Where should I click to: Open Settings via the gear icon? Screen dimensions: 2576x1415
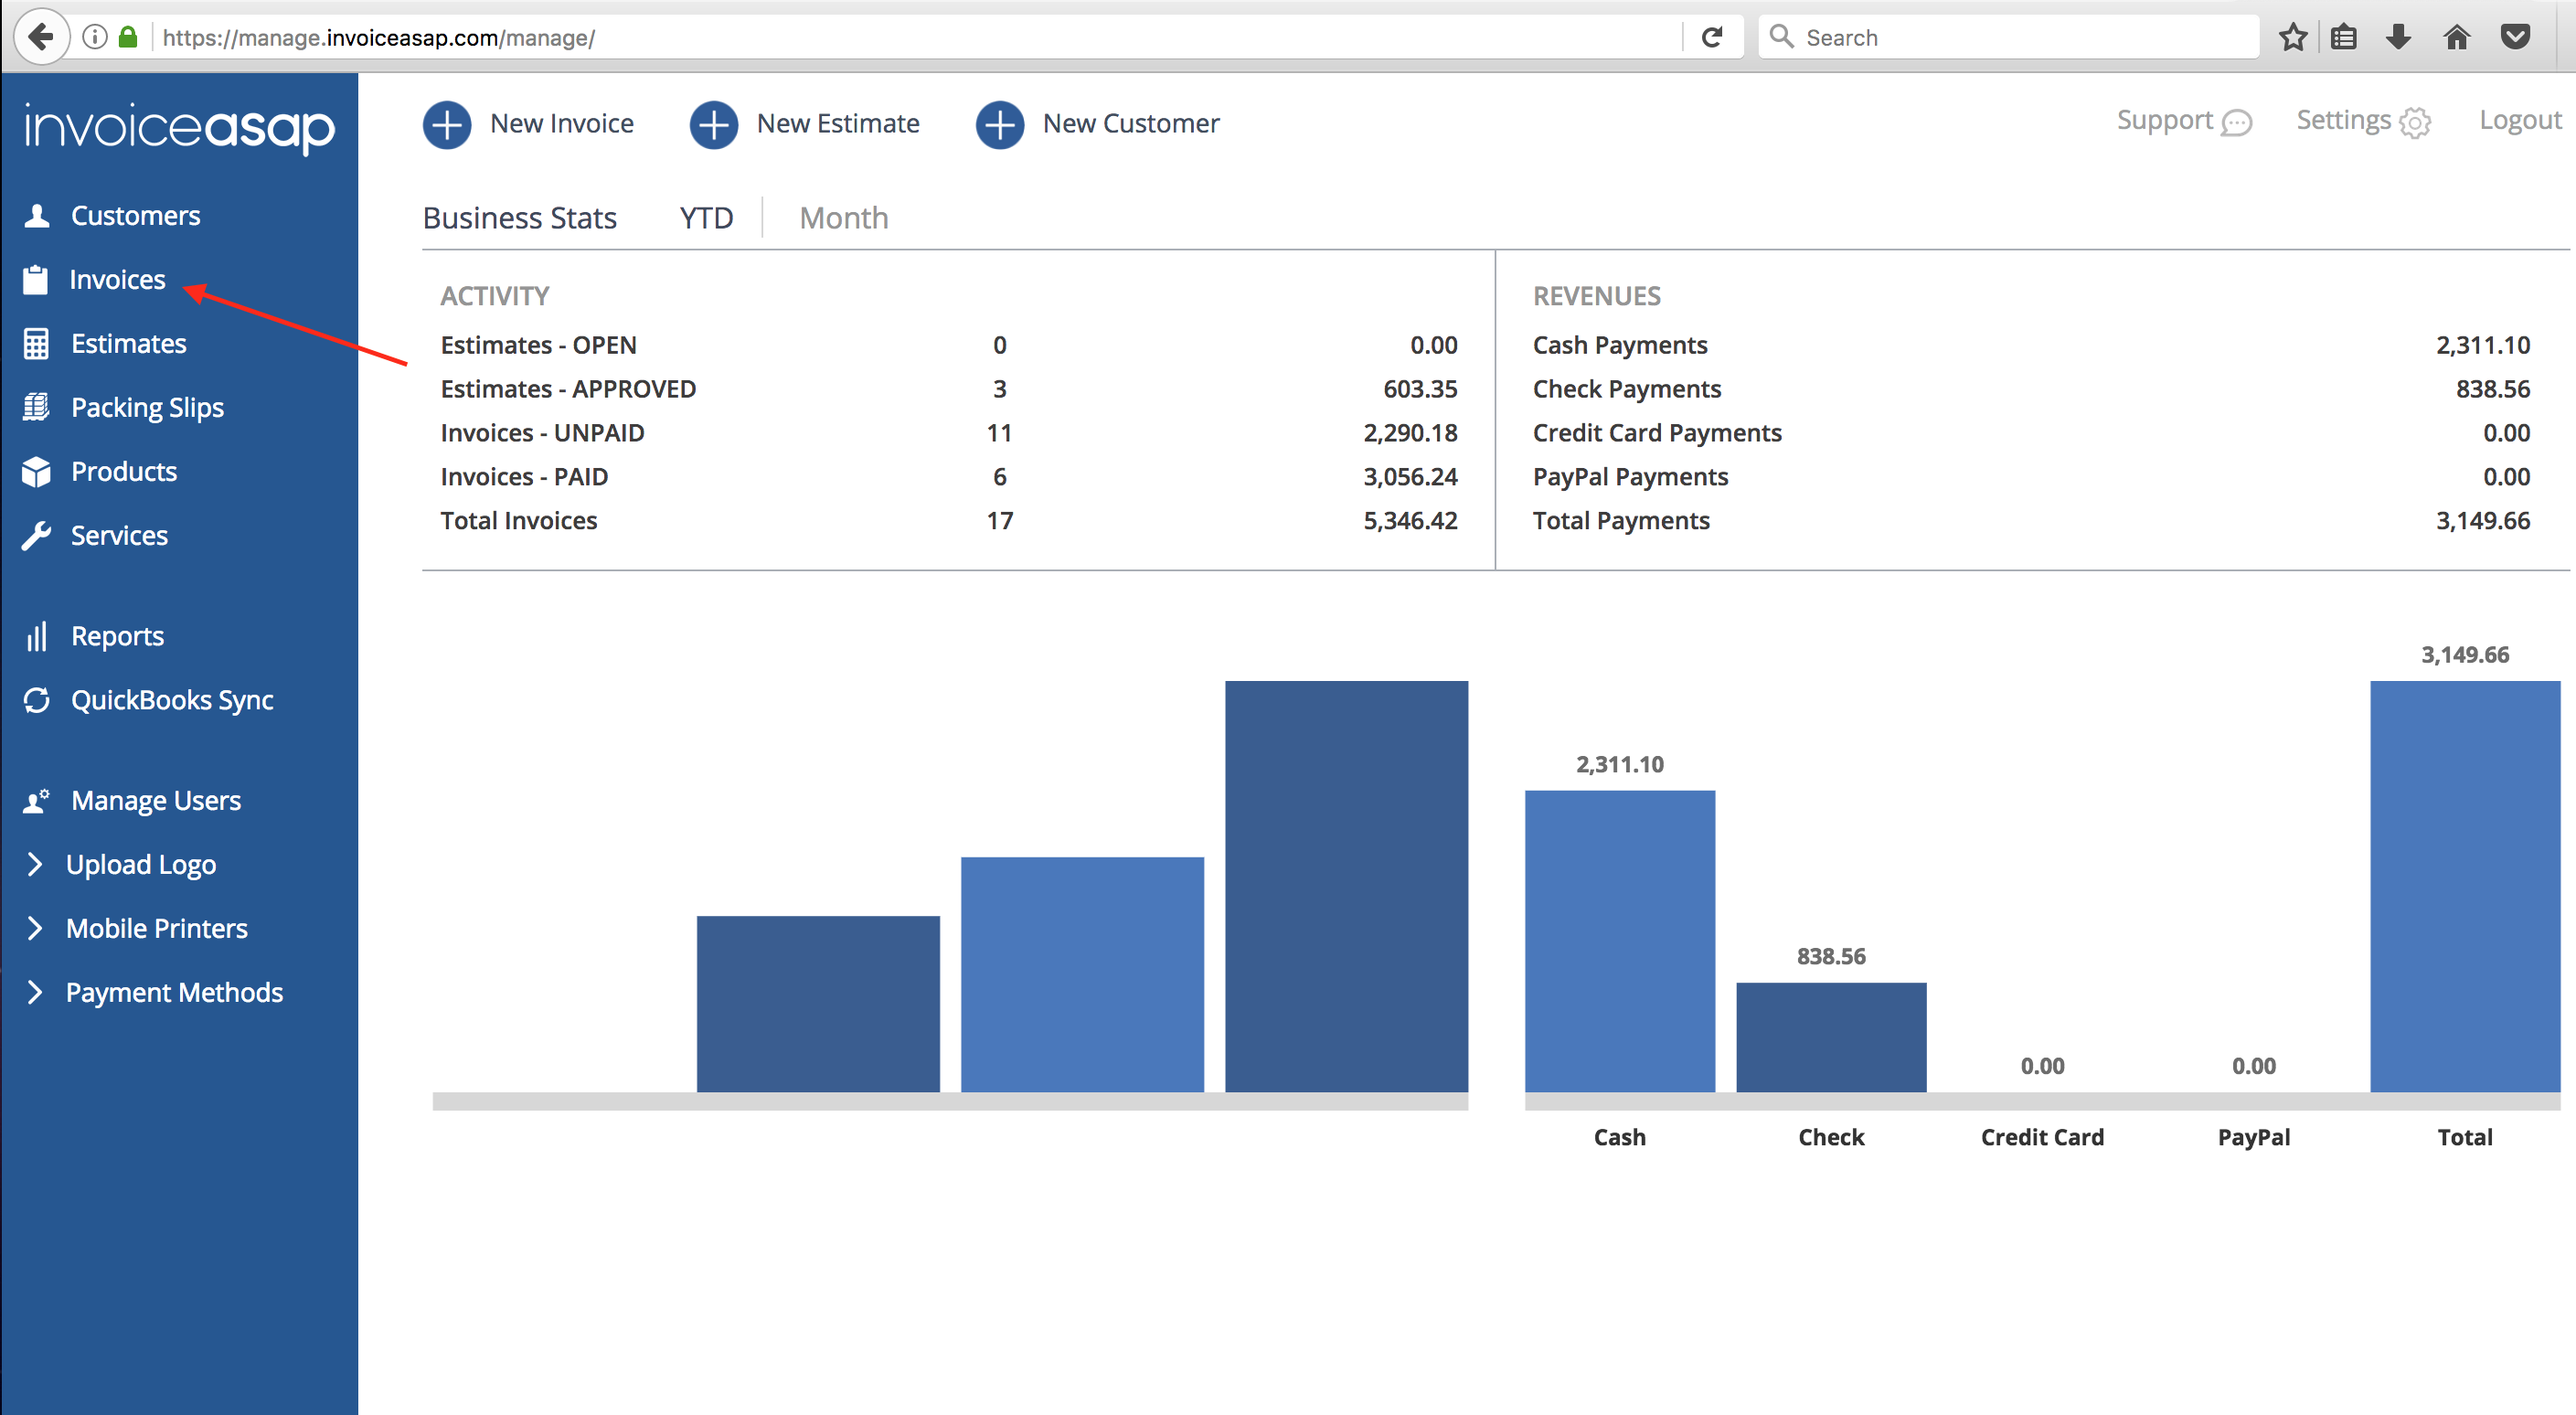click(2414, 122)
